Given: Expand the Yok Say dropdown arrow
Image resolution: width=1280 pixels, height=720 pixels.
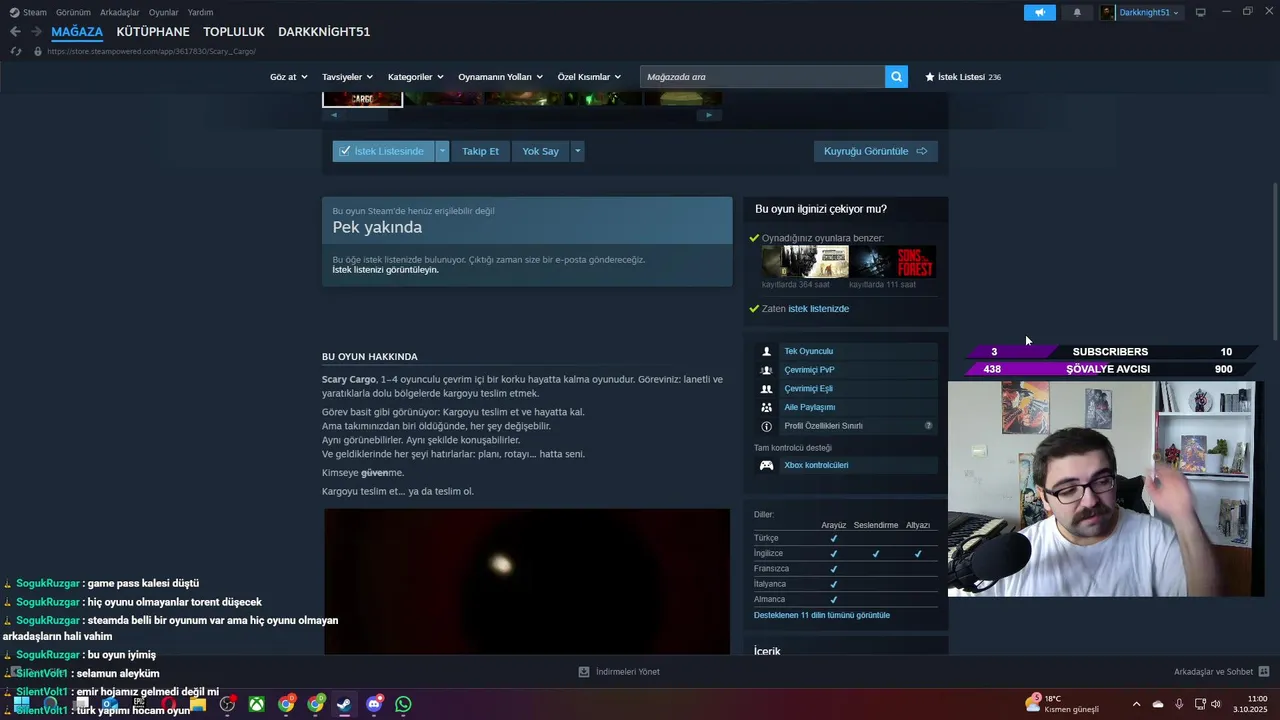Looking at the screenshot, I should (x=577, y=151).
